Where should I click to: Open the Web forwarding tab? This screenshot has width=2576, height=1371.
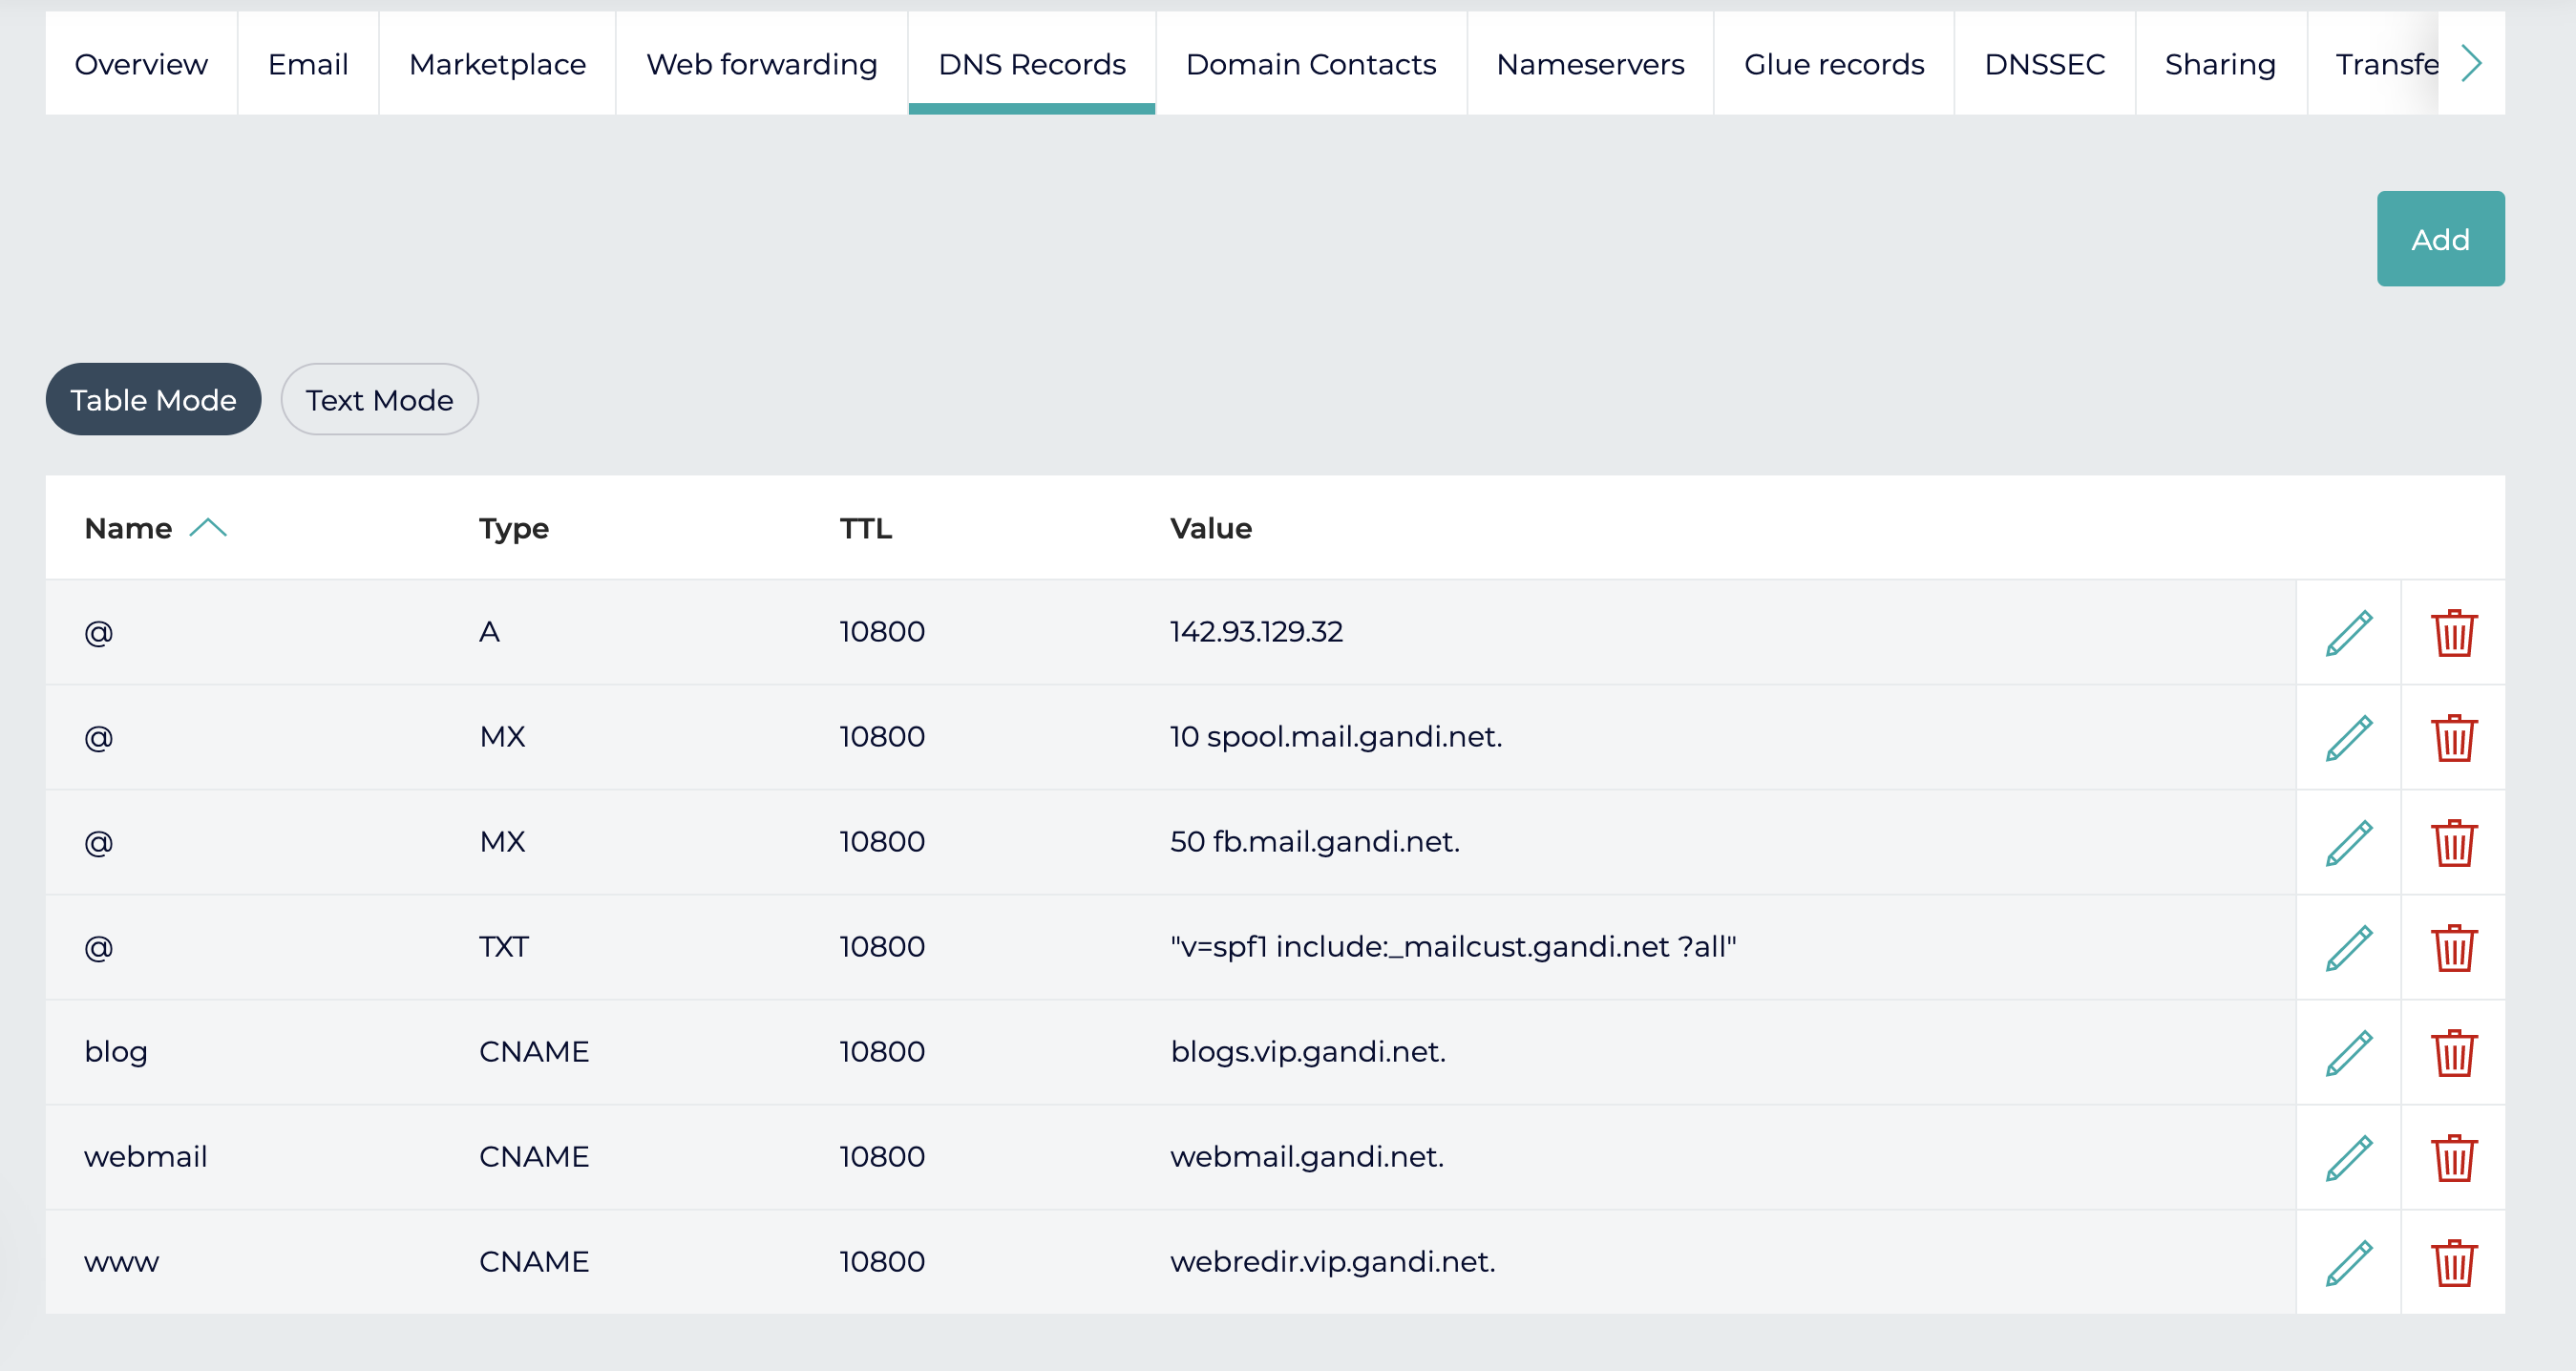(x=761, y=63)
